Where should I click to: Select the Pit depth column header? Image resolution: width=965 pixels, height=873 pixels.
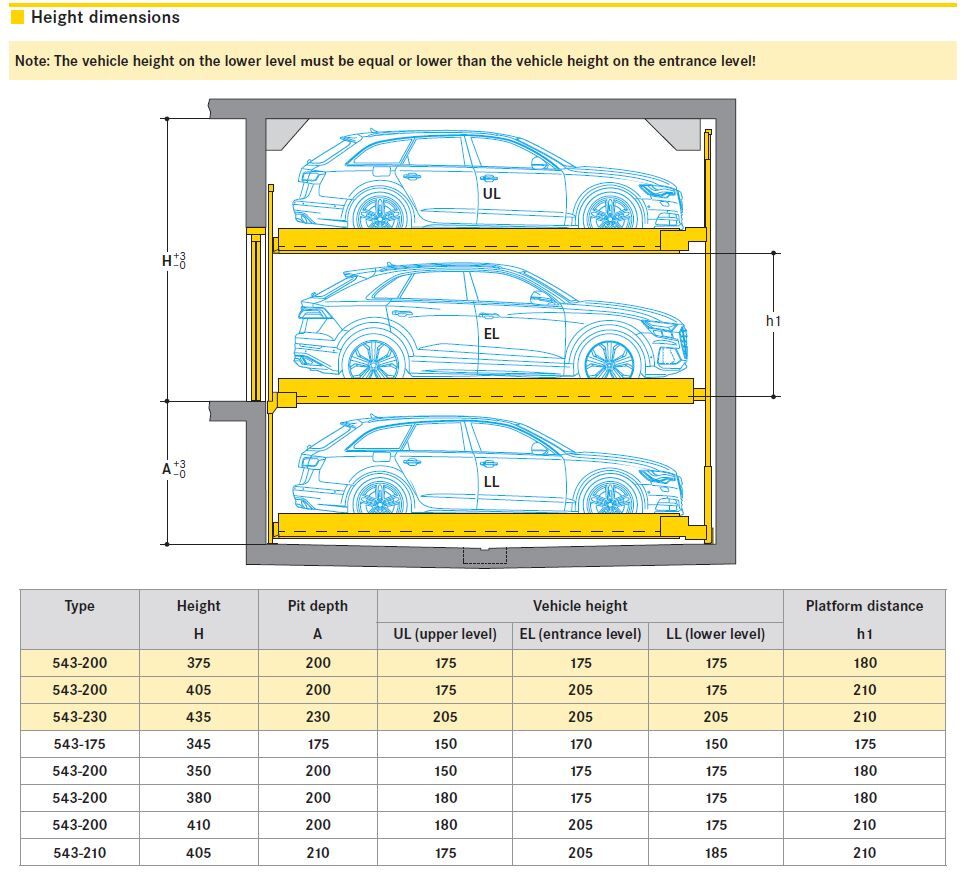[317, 606]
